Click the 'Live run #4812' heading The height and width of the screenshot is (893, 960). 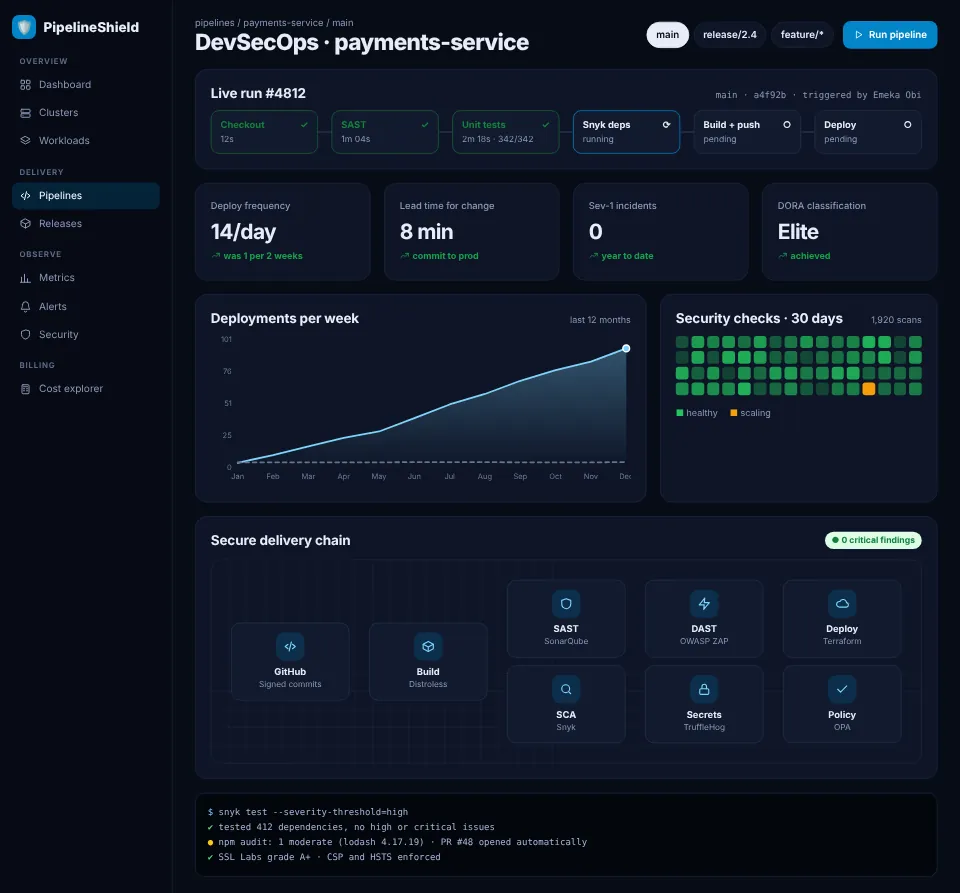[x=258, y=93]
